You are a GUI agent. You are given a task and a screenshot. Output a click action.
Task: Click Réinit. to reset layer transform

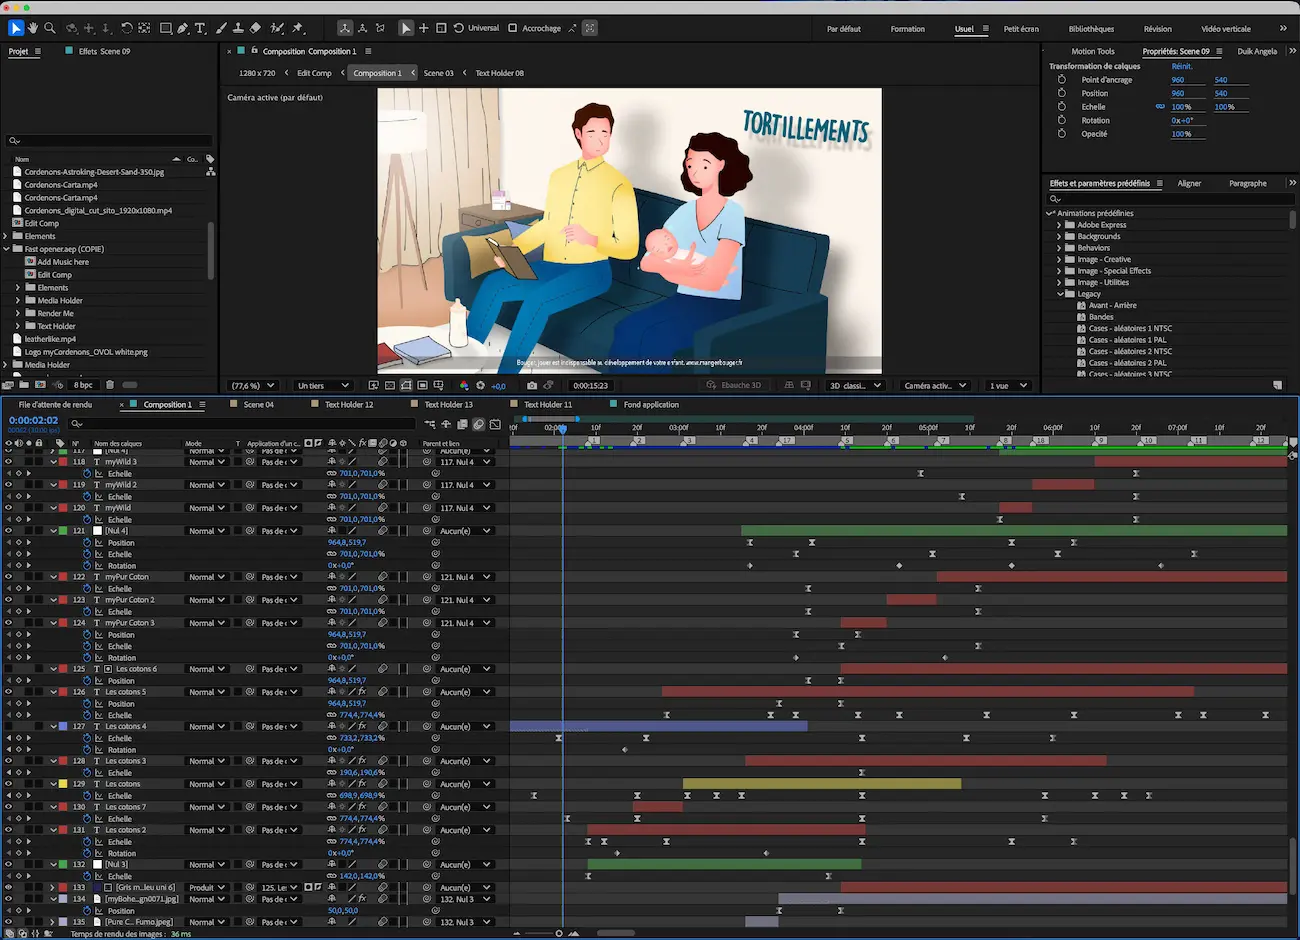1182,66
